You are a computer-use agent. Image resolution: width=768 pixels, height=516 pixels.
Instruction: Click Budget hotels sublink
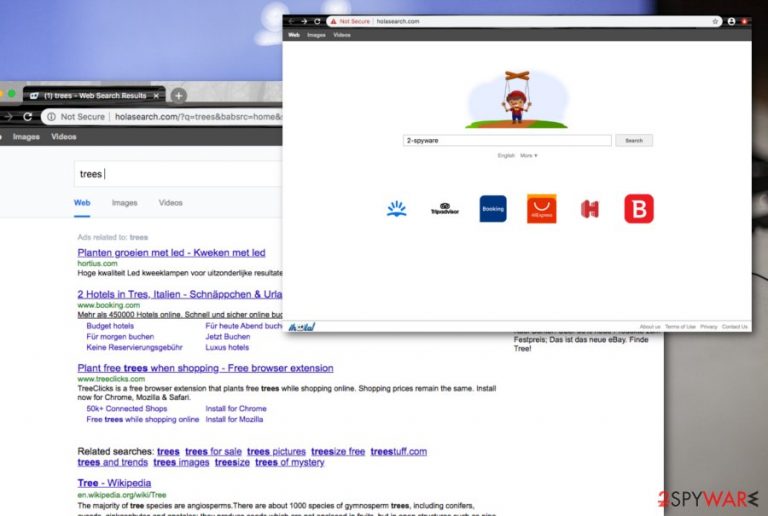pyautogui.click(x=110, y=326)
